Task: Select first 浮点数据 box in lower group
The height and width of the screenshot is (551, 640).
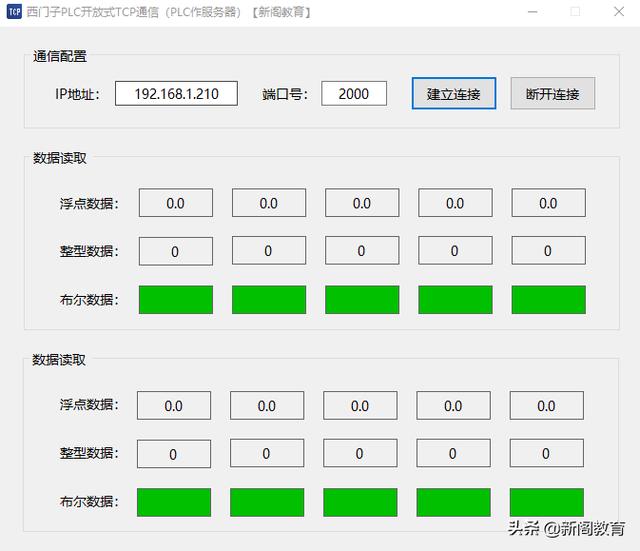Action: (x=174, y=406)
